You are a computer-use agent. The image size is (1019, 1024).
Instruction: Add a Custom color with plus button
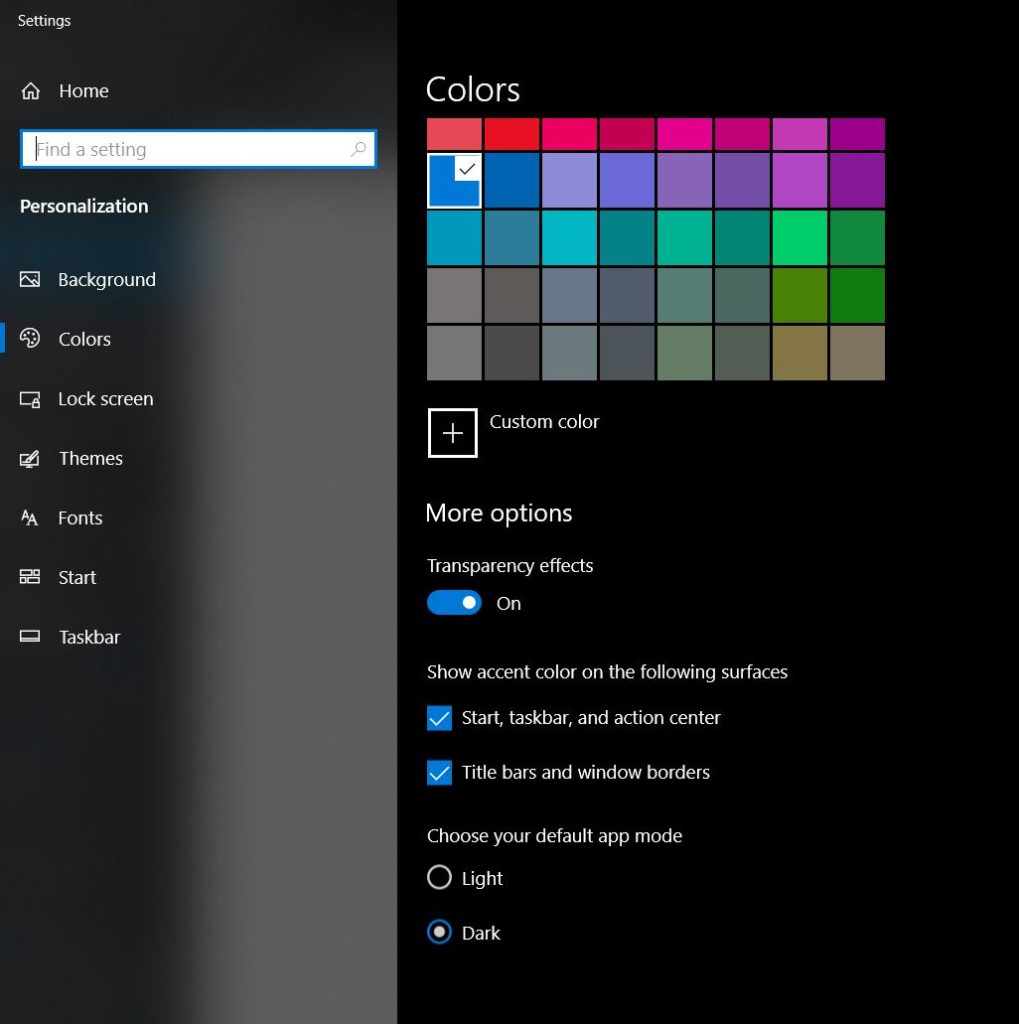coord(453,433)
